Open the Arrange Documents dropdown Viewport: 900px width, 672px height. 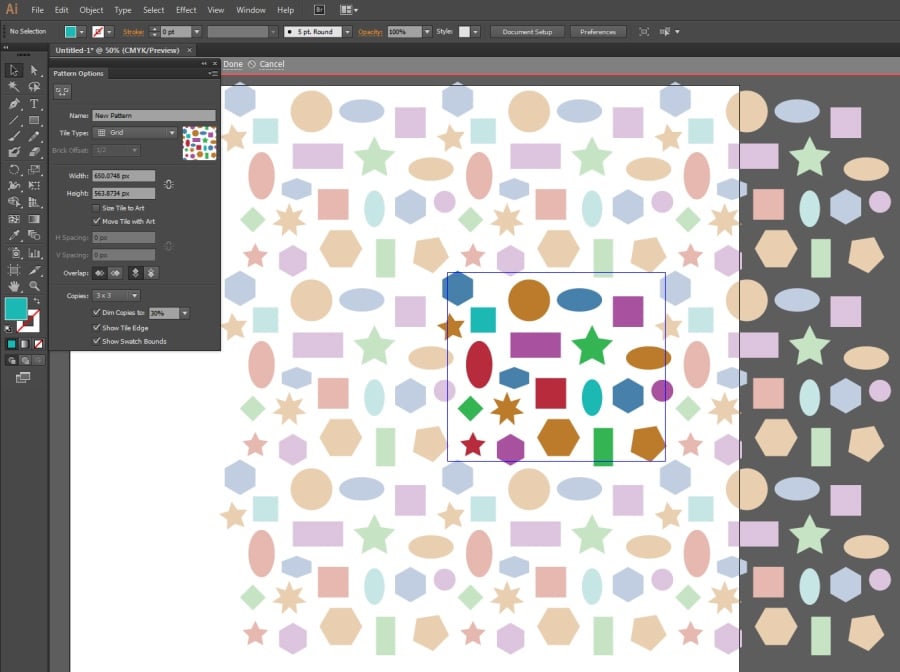(349, 10)
